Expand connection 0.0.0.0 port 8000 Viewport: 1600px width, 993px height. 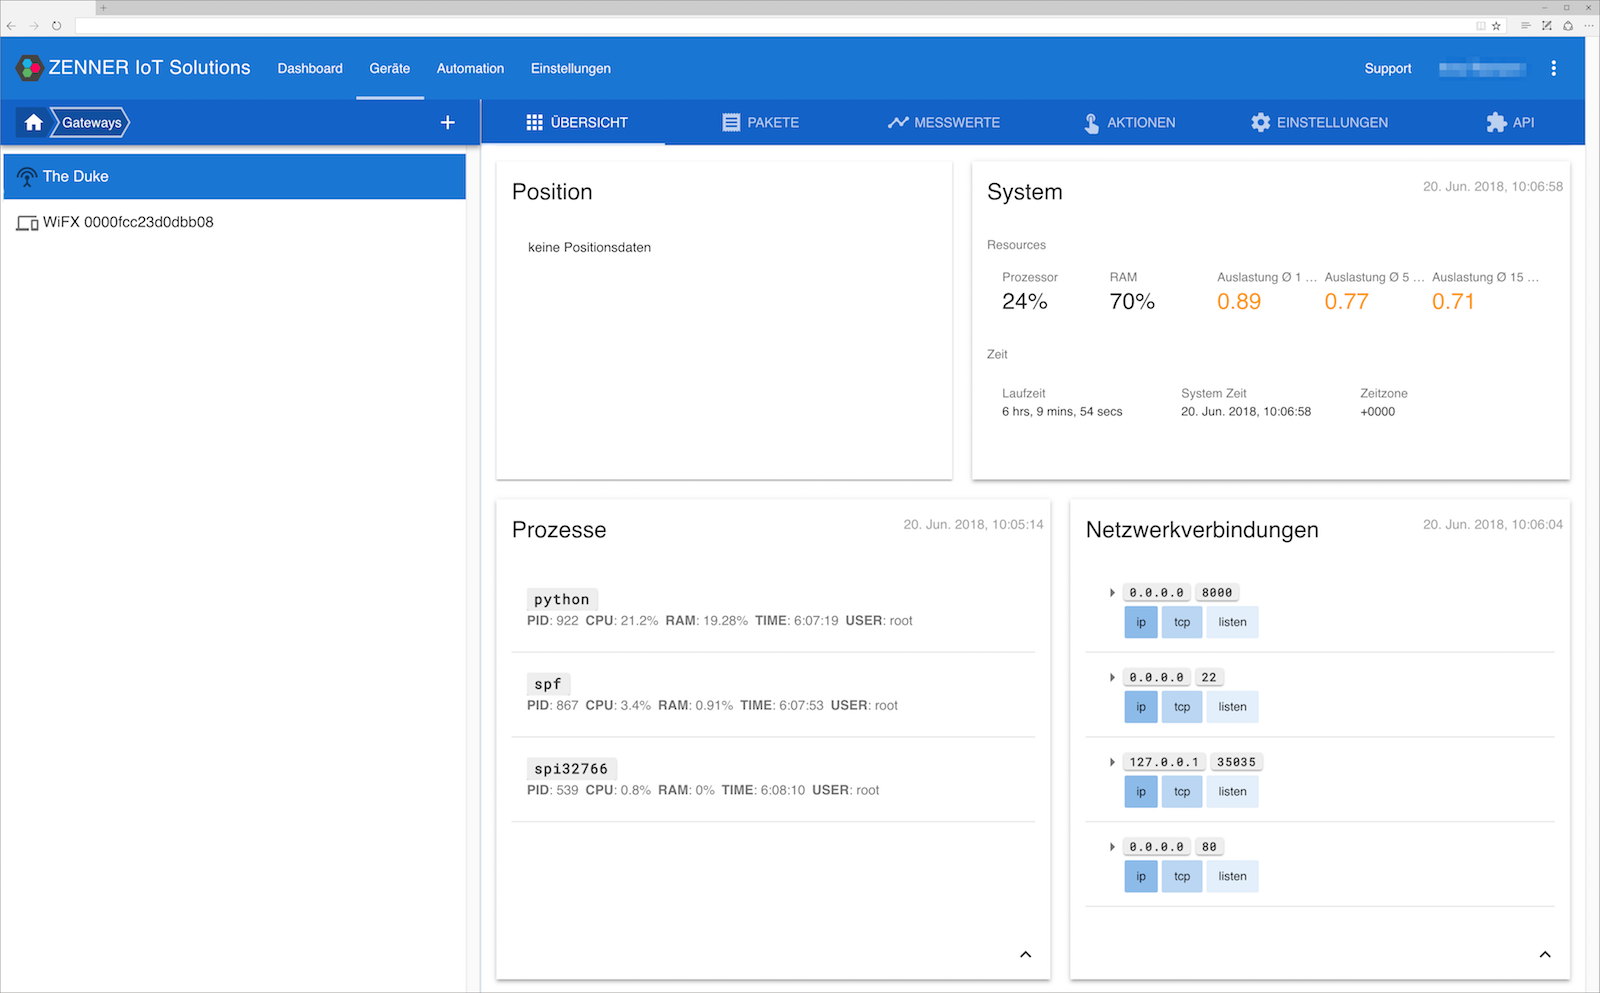point(1112,593)
